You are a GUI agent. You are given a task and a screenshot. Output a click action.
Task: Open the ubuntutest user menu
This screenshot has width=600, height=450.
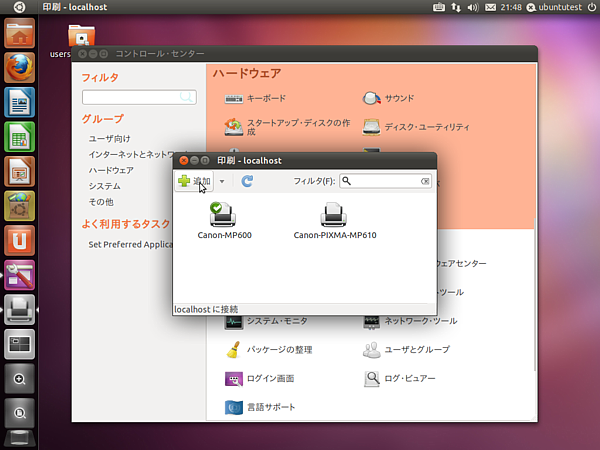coord(554,7)
